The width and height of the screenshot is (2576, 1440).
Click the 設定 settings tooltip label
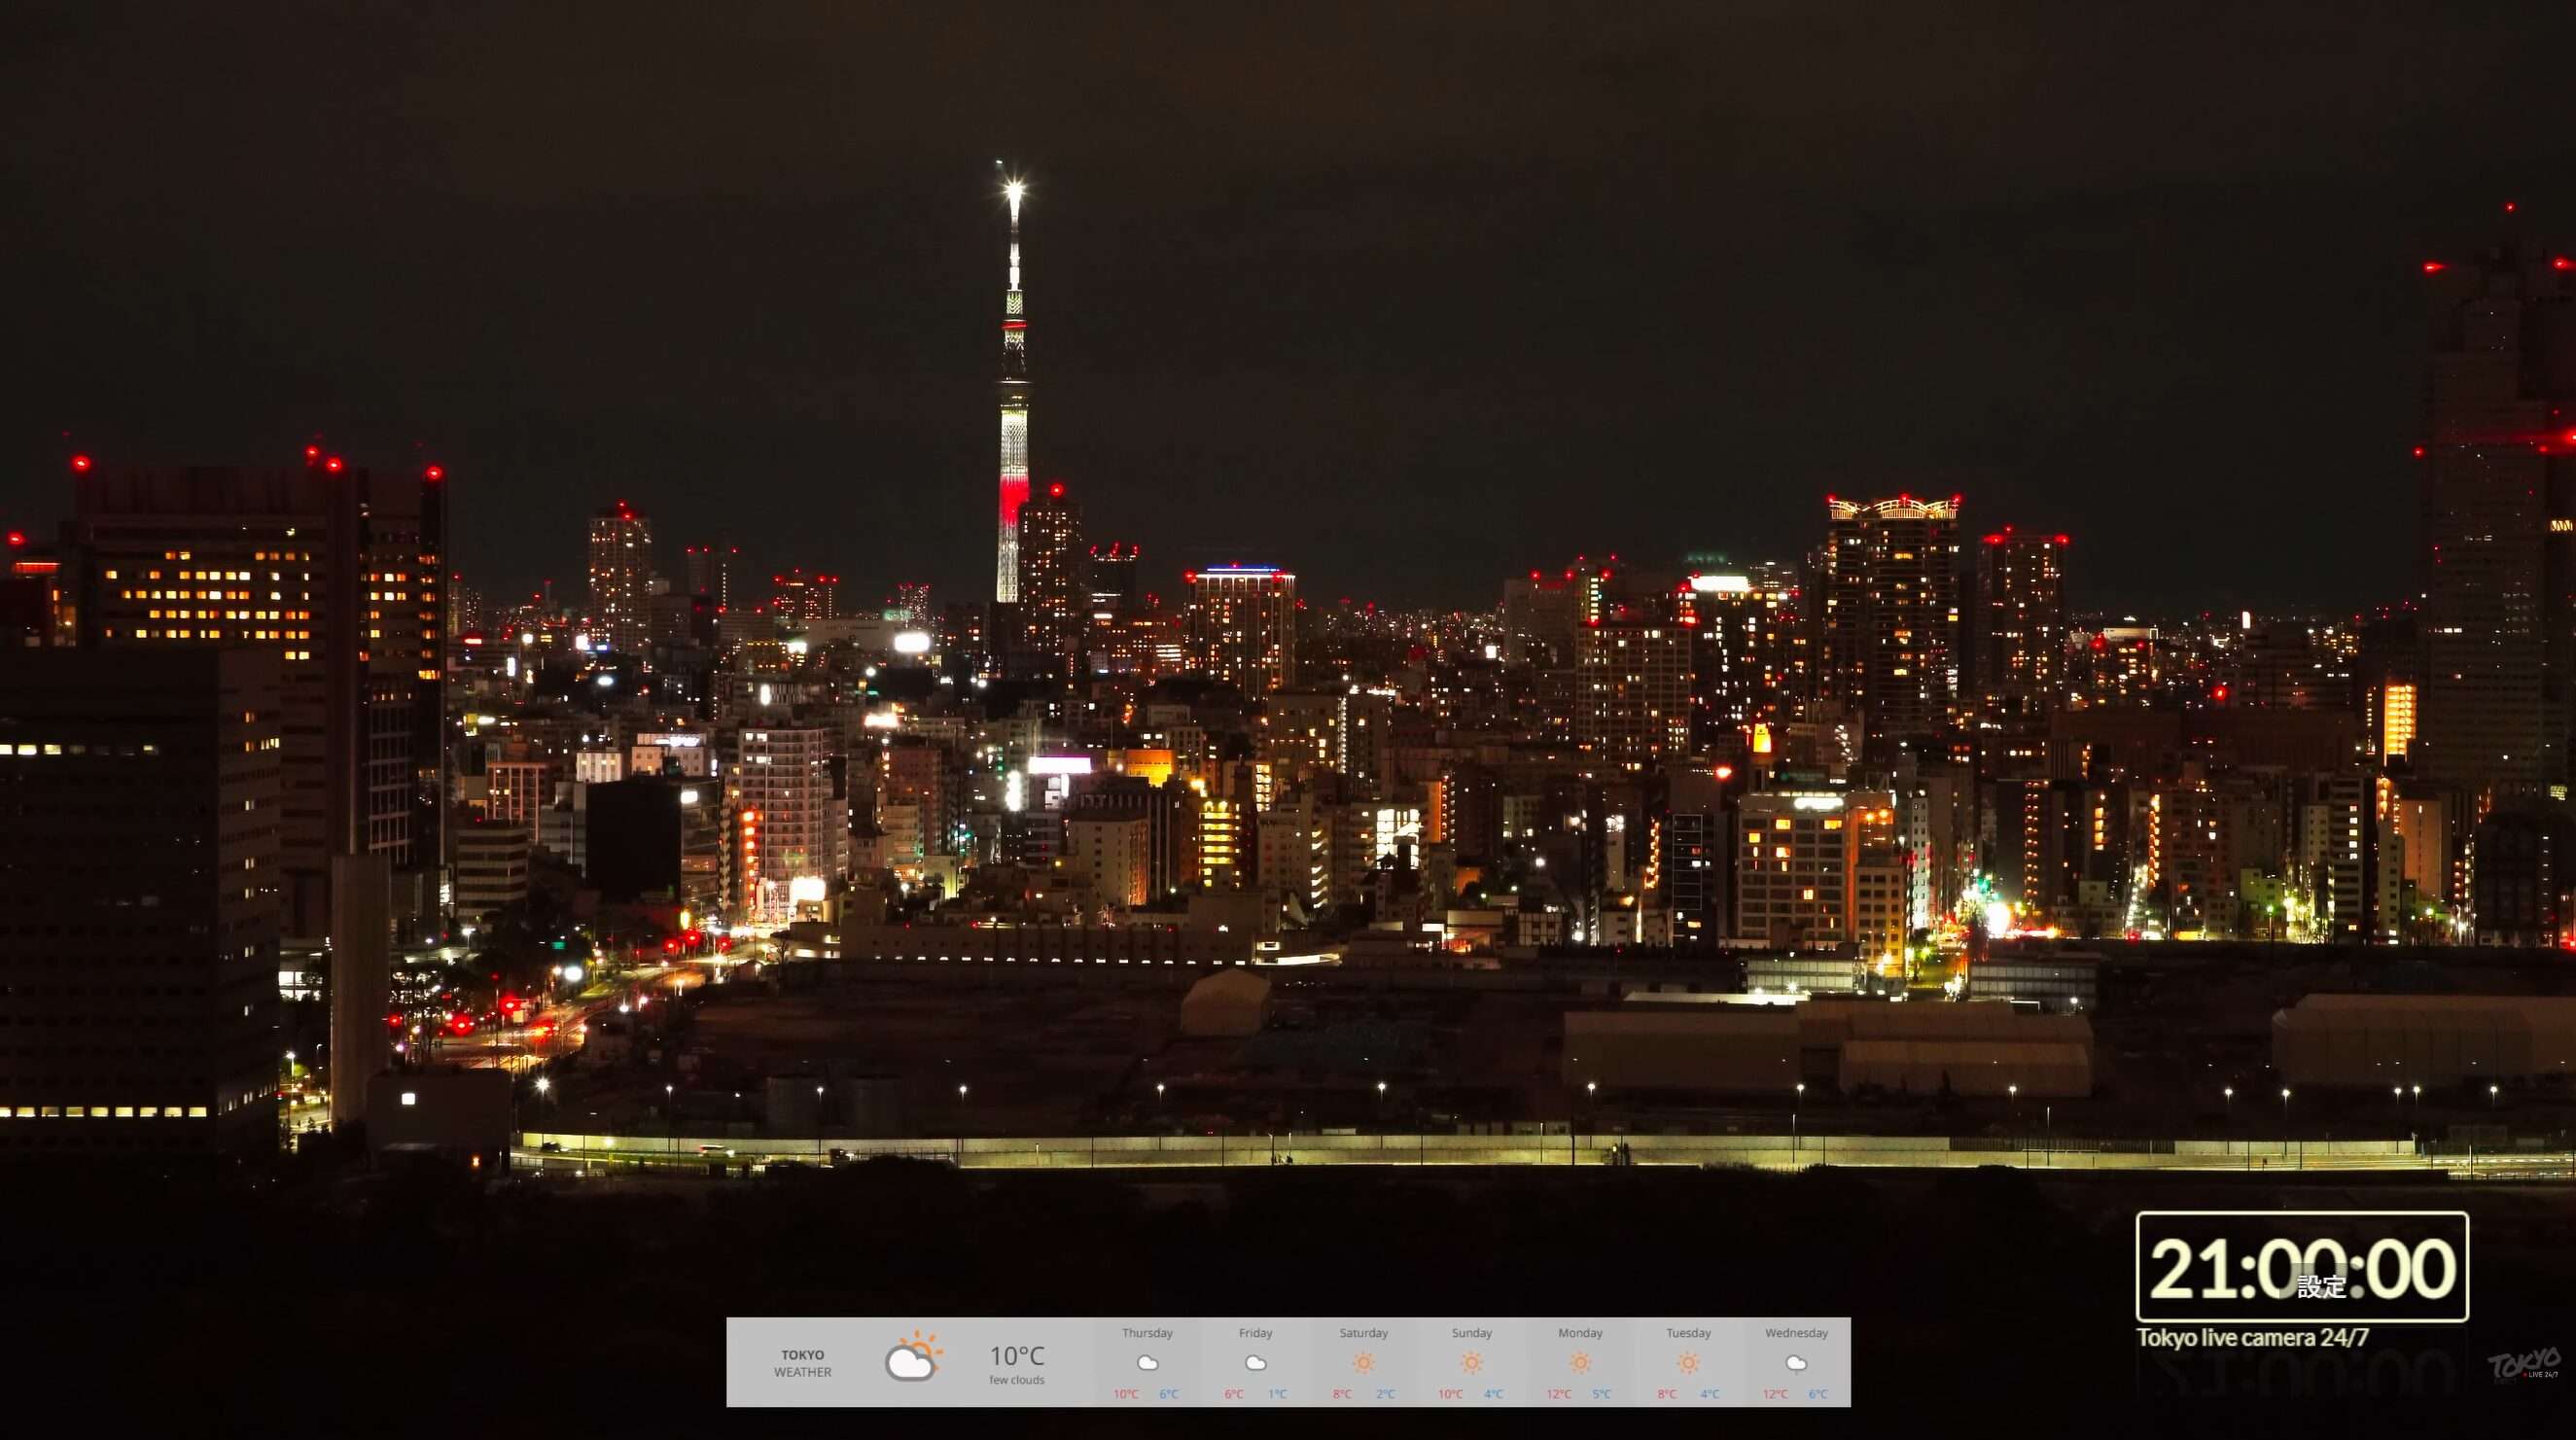click(x=2320, y=1286)
